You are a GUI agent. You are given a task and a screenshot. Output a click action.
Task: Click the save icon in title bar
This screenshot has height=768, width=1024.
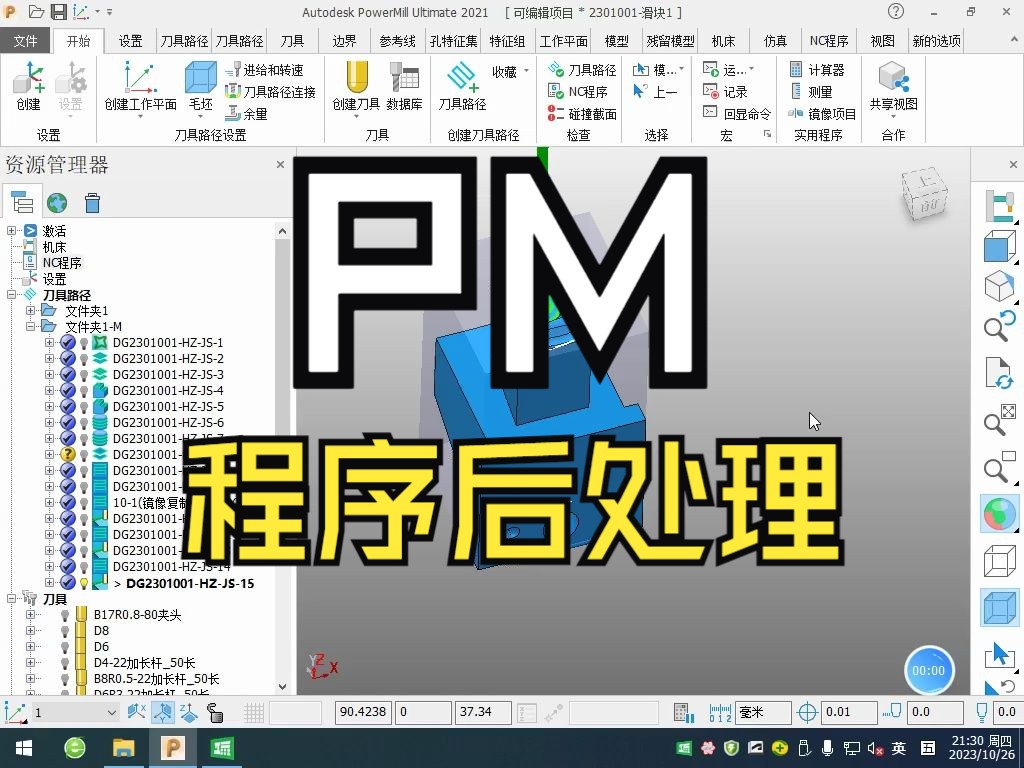tap(59, 12)
